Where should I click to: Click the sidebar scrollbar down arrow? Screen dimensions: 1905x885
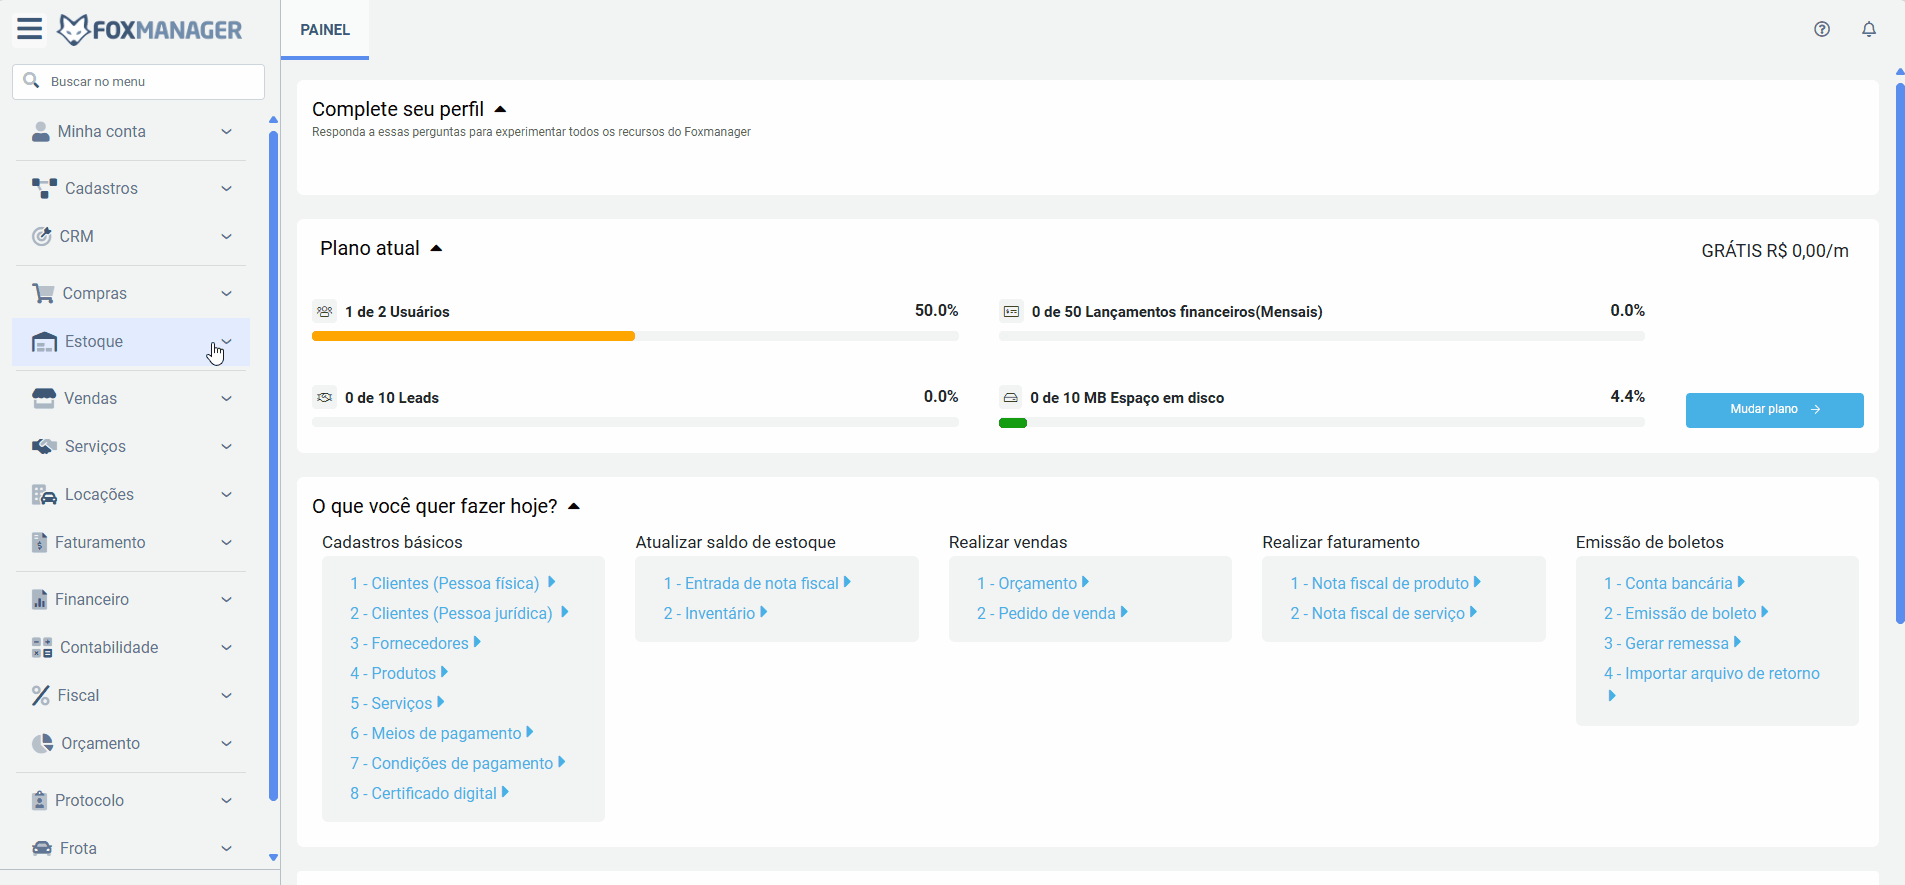(273, 857)
